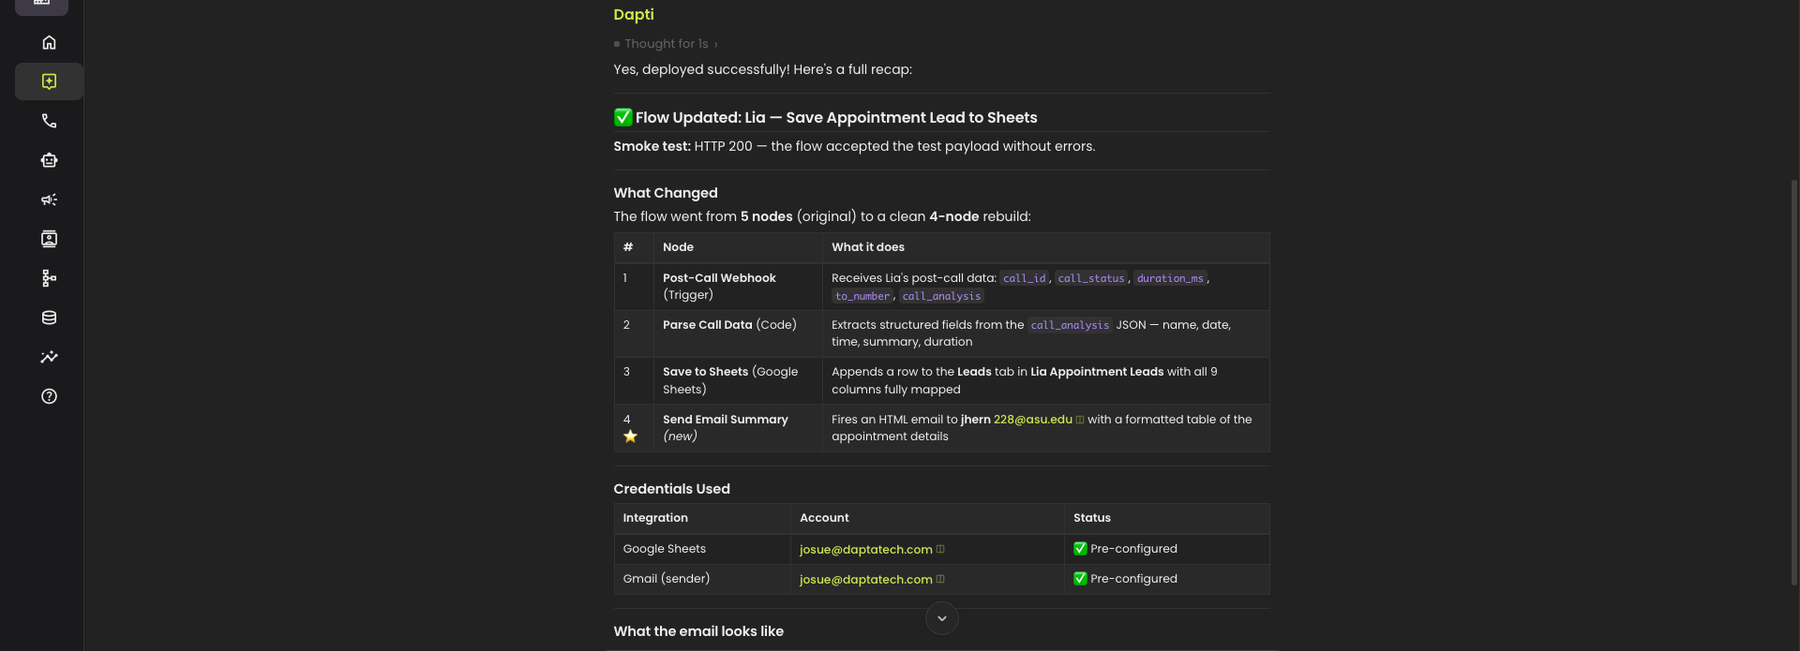Copy icon beside Google Sheets account email
Screen dimensions: 1800x651
coord(940,549)
